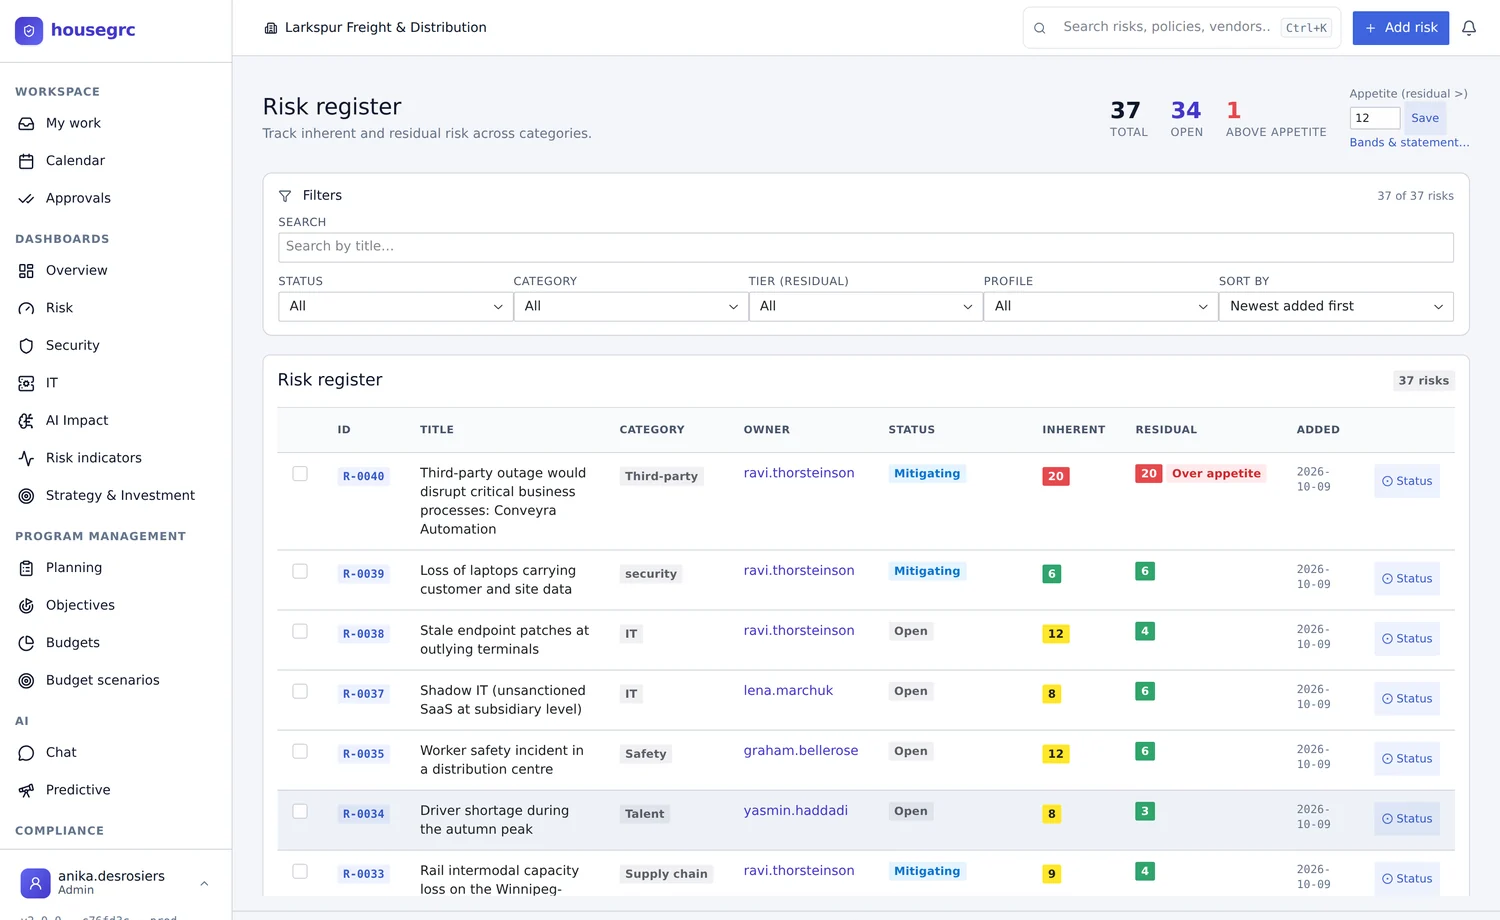Select checkbox for risk R-0040
This screenshot has height=920, width=1500.
click(x=300, y=474)
